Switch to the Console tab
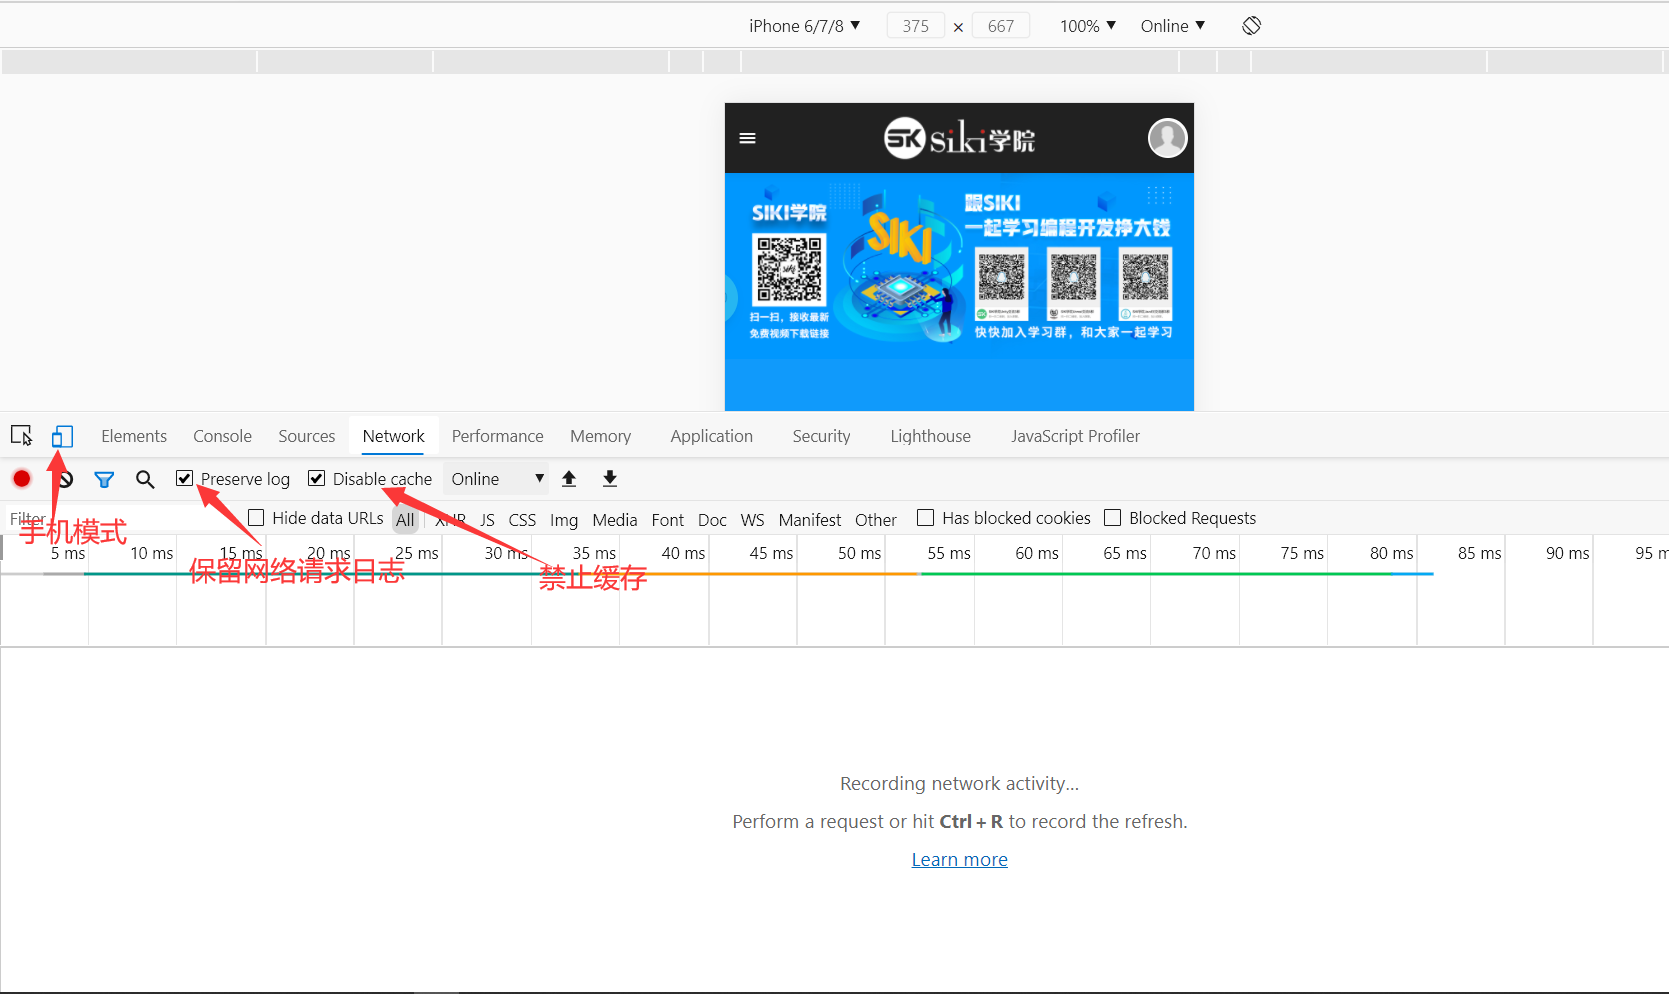 pos(222,436)
